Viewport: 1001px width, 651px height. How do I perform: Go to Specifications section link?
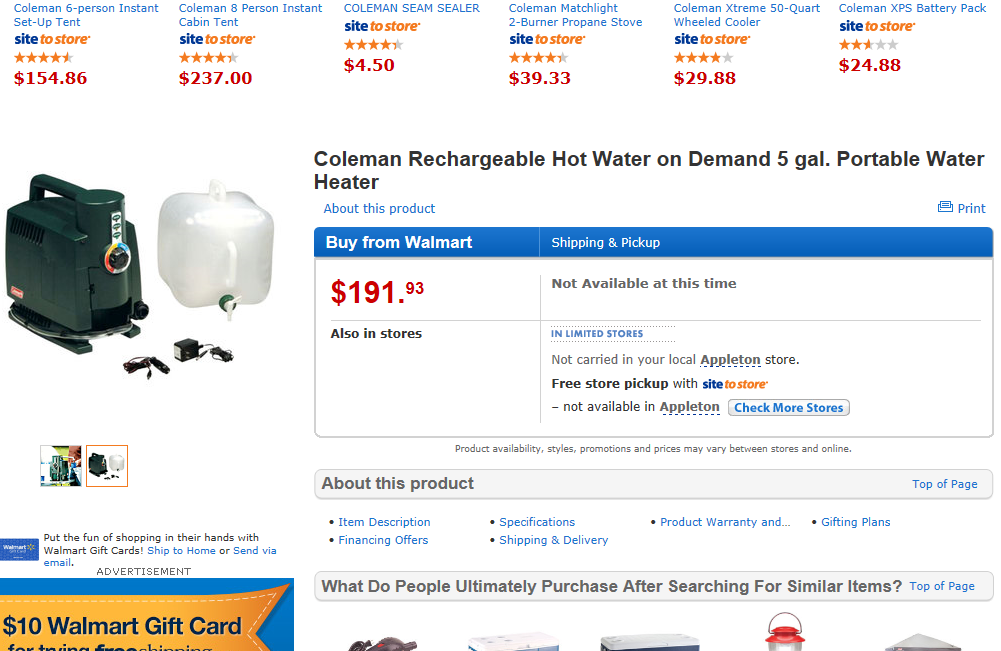click(537, 522)
